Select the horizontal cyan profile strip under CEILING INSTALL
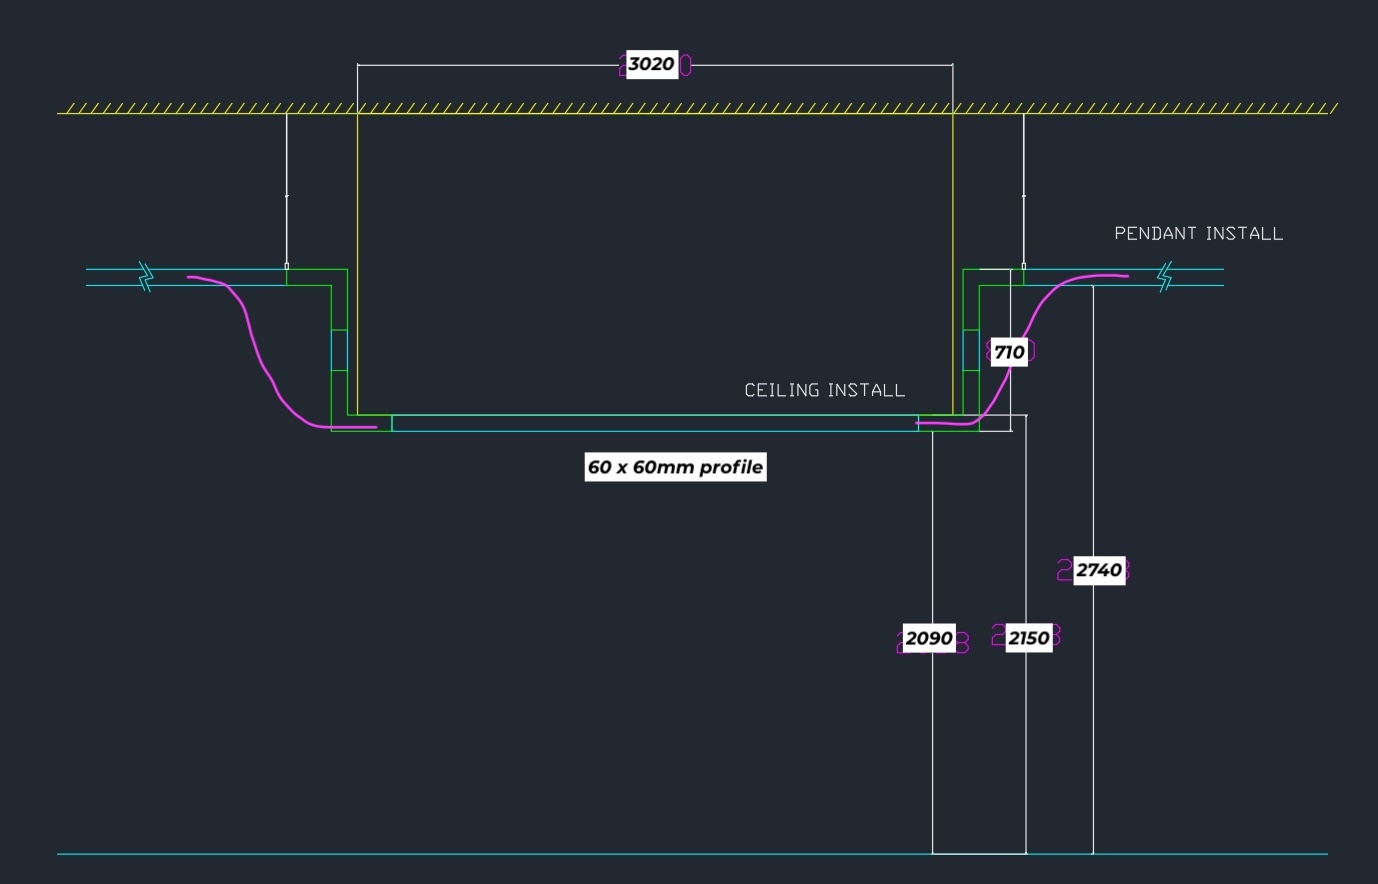This screenshot has height=884, width=1378. 655,423
